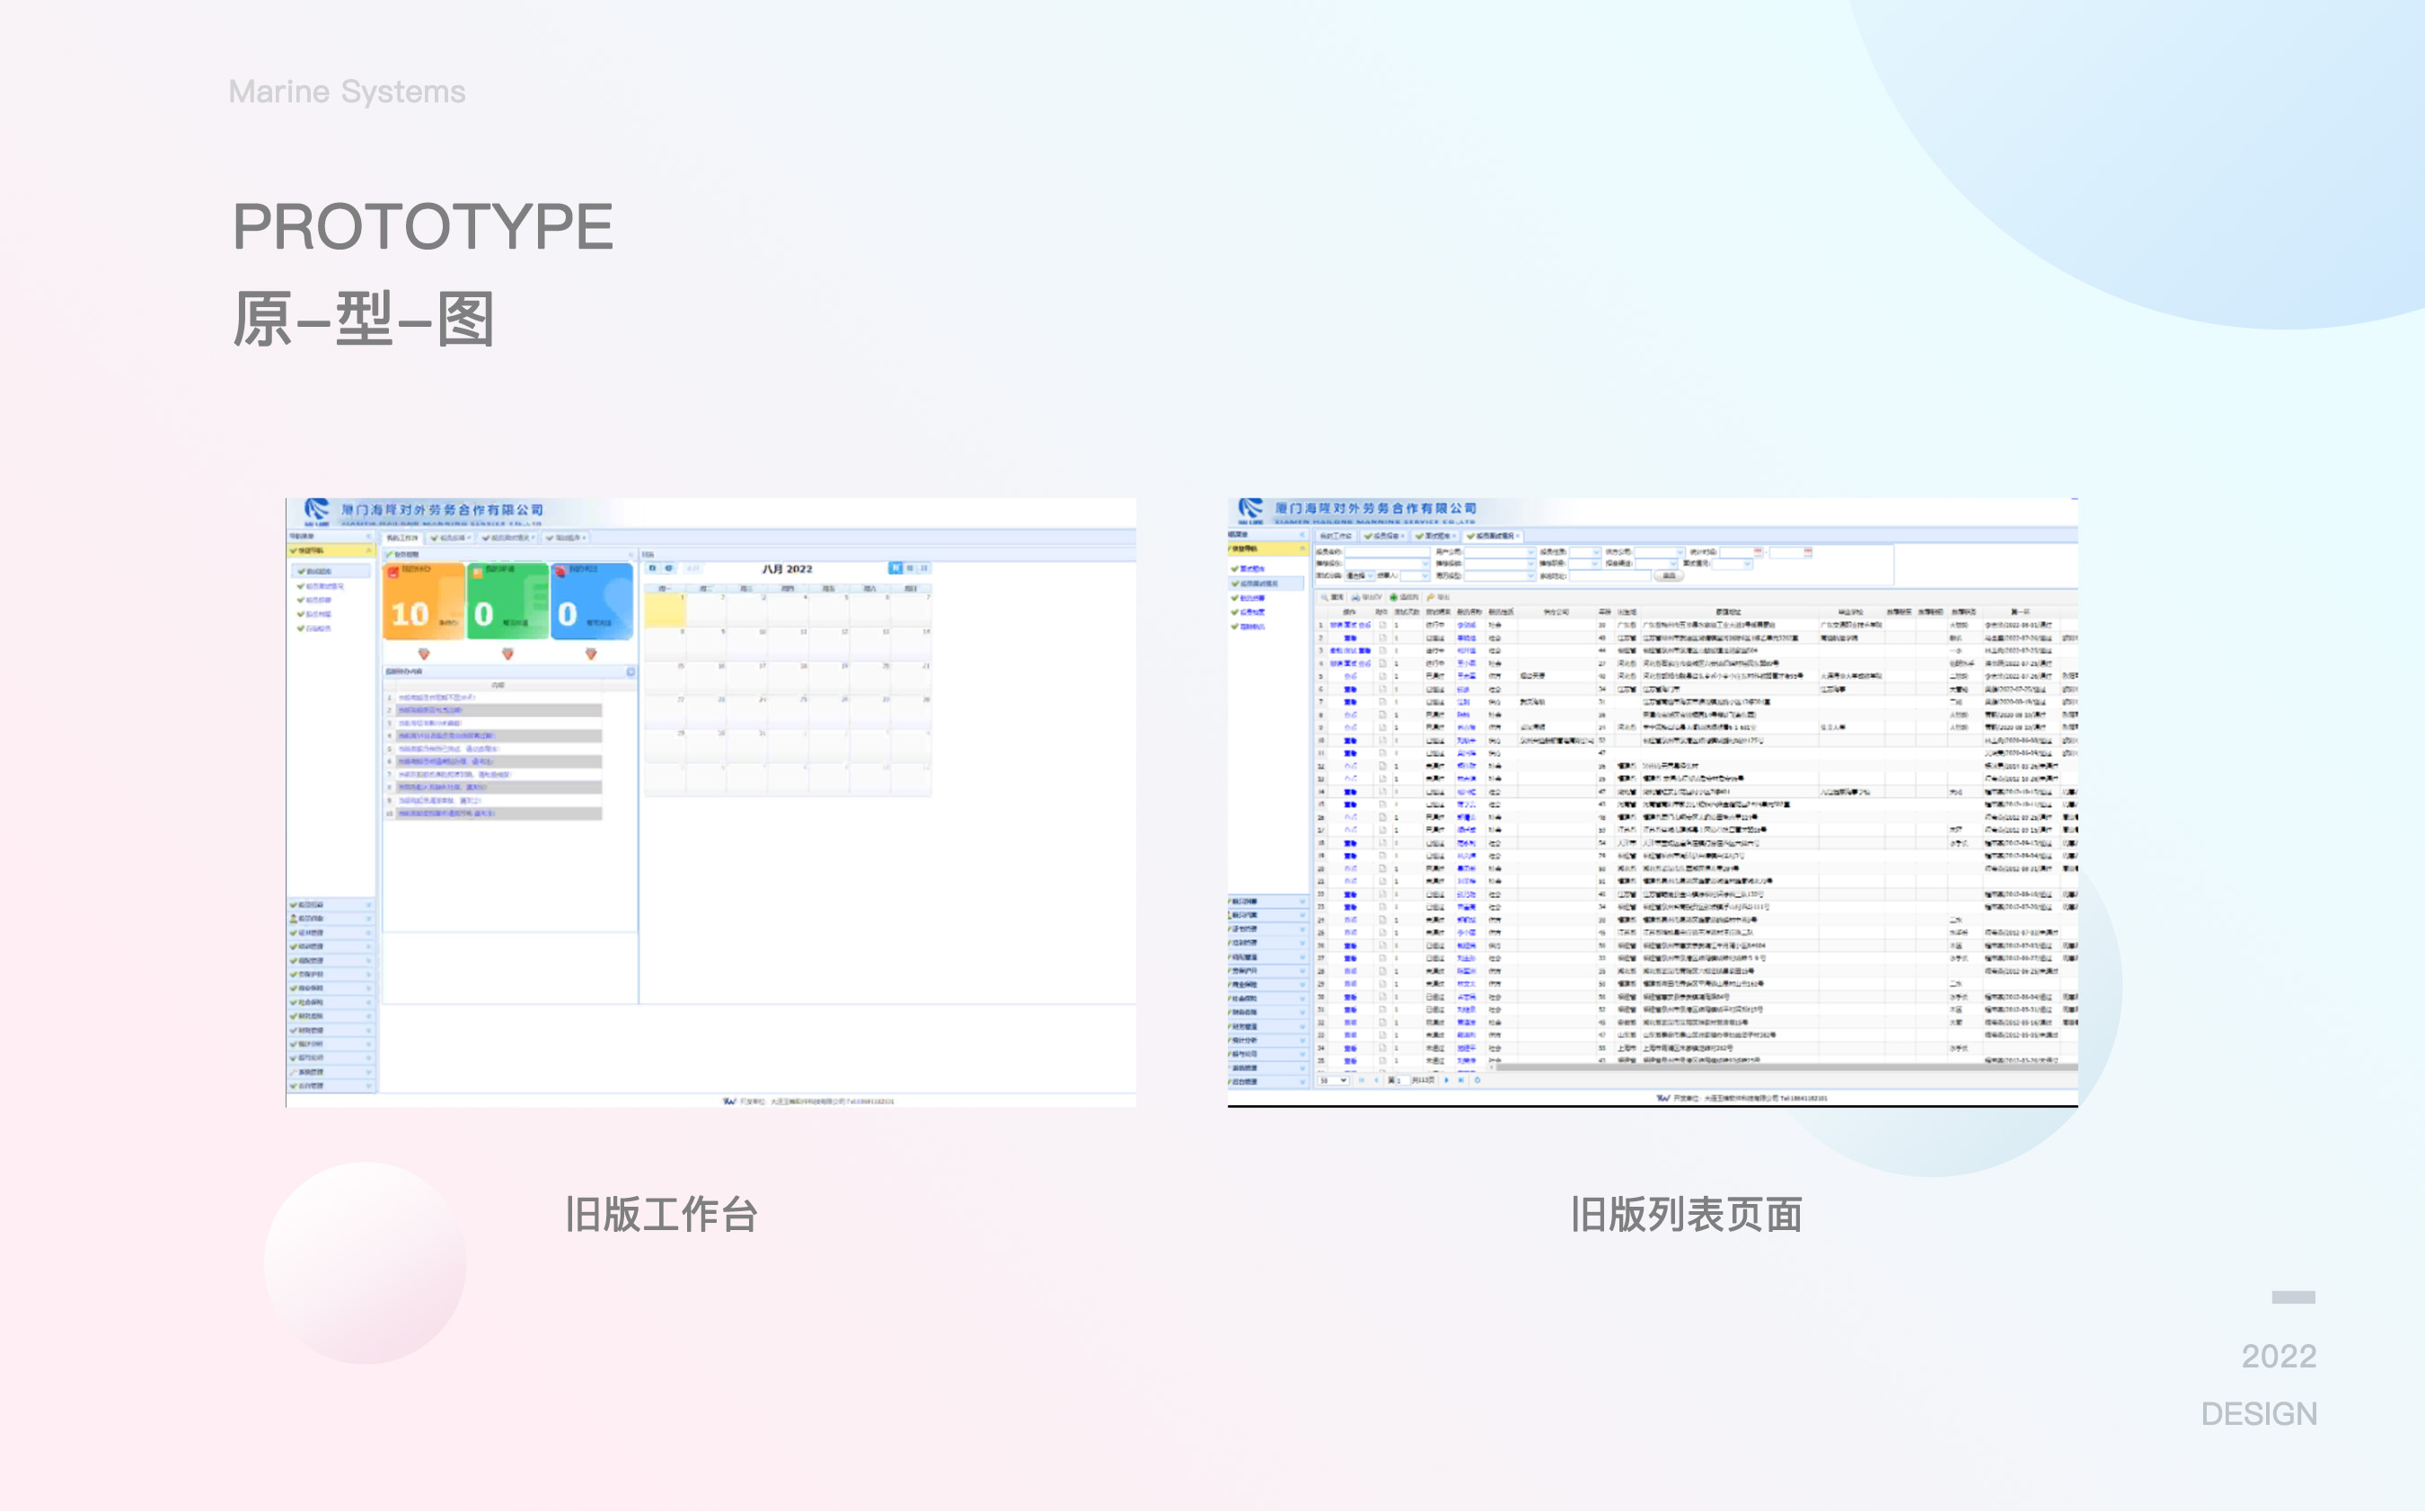This screenshot has width=2425, height=1512.
Task: Open the first tab in the list page tab strip
Action: click(1336, 536)
